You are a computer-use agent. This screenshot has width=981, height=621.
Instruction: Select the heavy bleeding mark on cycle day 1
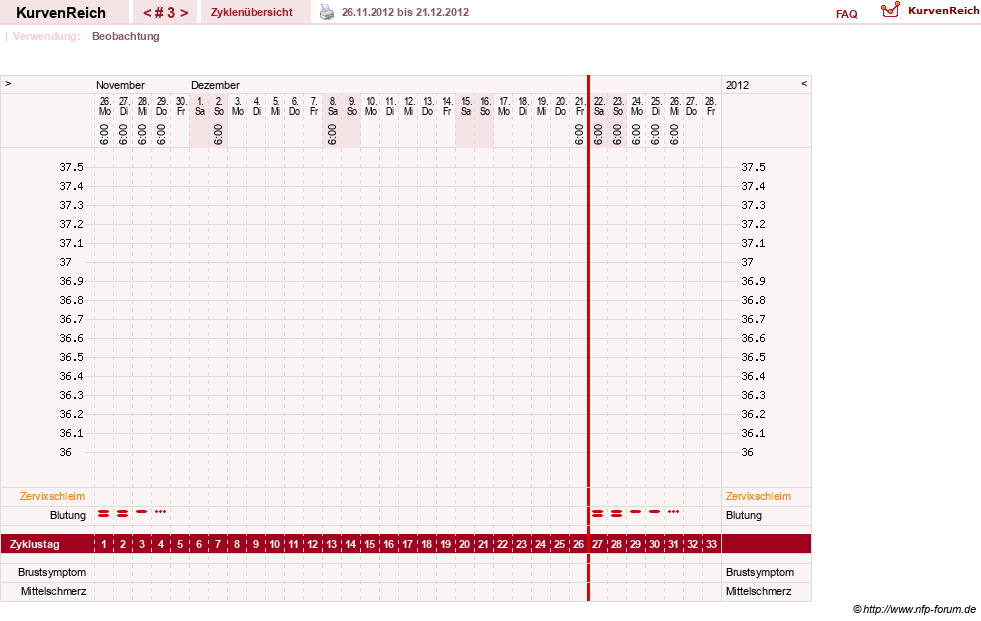[x=104, y=513]
